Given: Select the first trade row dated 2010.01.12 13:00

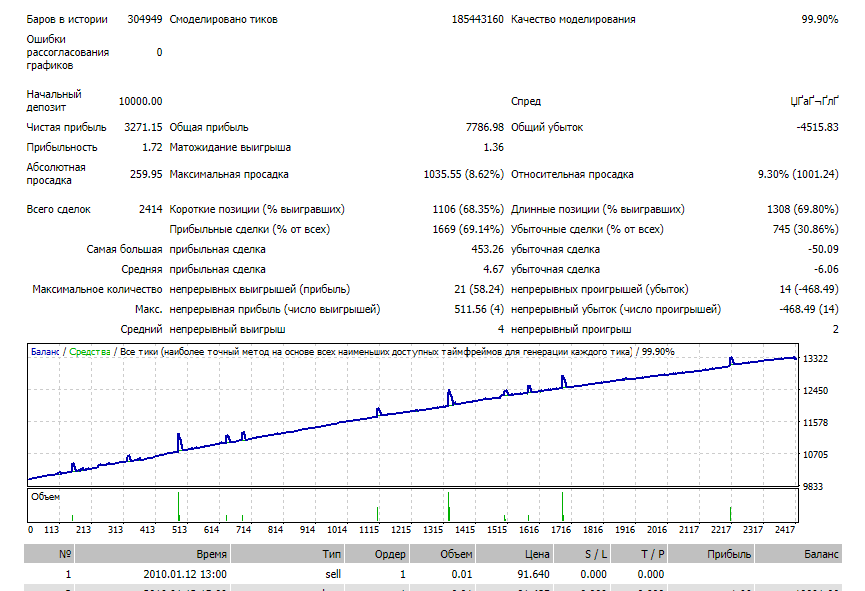Looking at the screenshot, I should [x=433, y=574].
